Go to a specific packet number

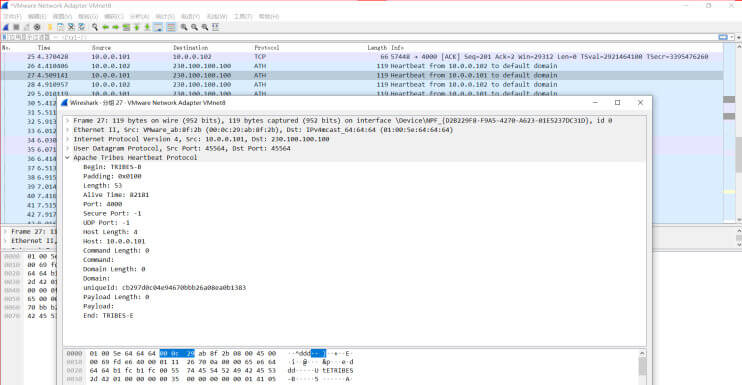click(x=126, y=27)
